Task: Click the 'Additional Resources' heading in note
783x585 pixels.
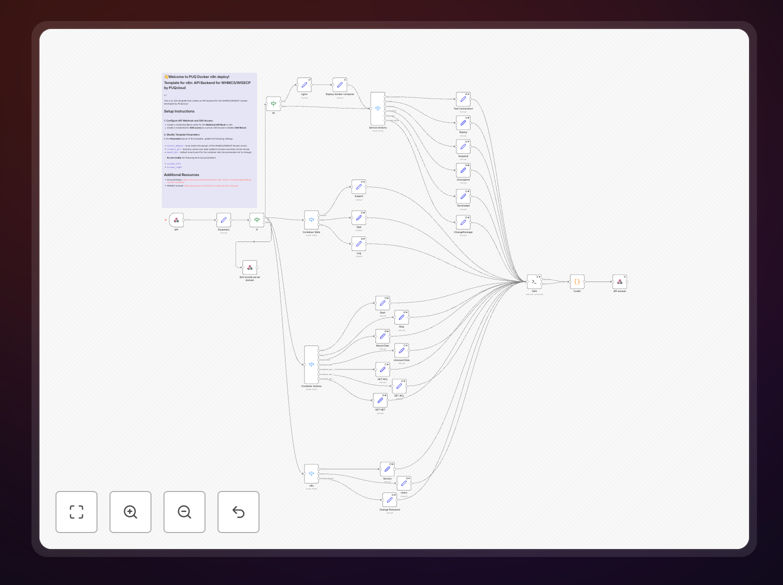Action: coord(181,175)
